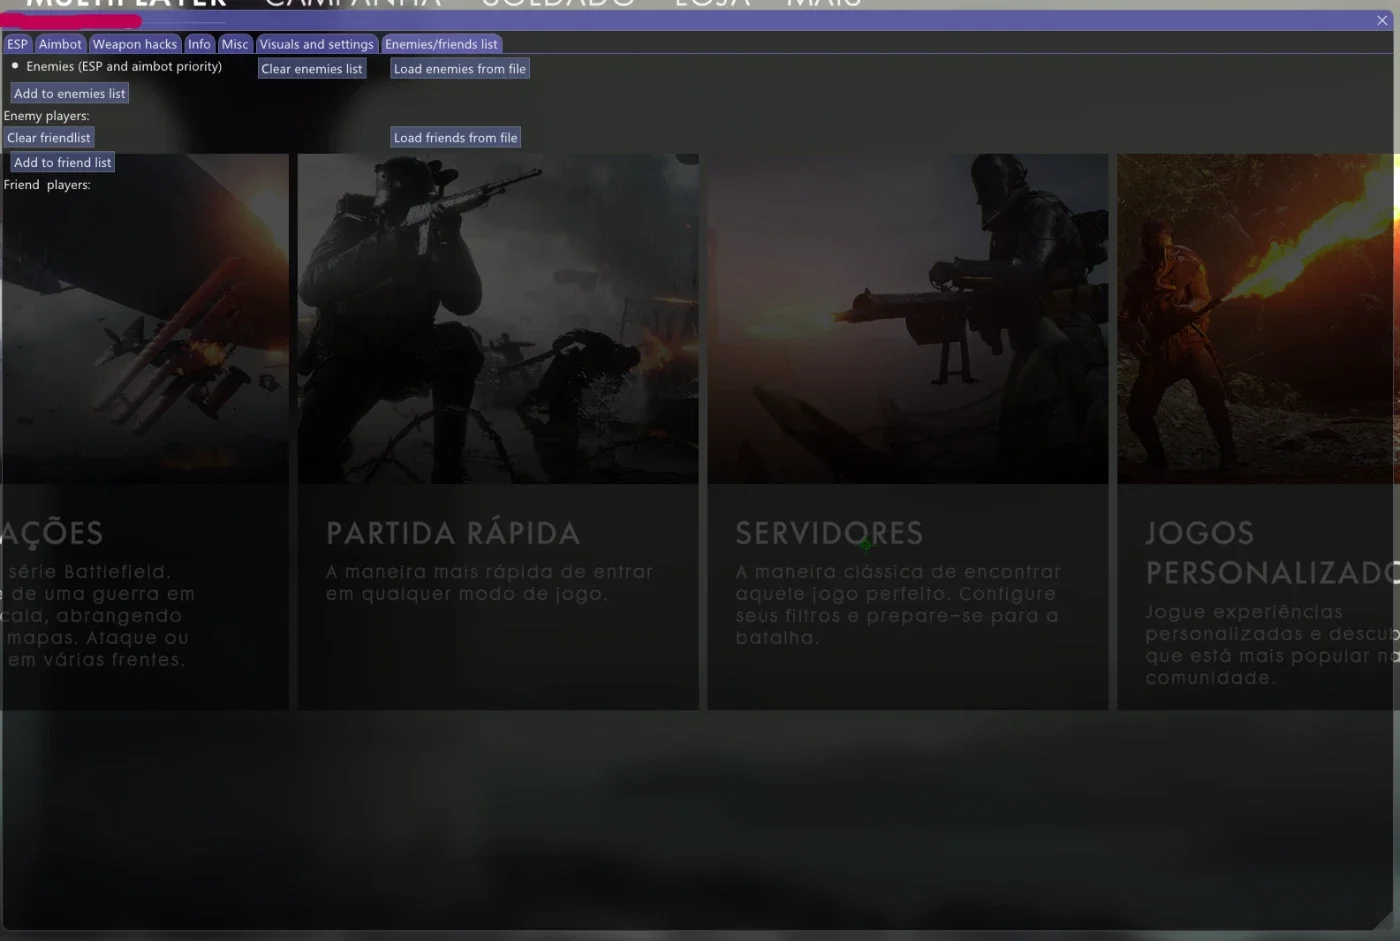Open the Servidores game card

pos(908,432)
